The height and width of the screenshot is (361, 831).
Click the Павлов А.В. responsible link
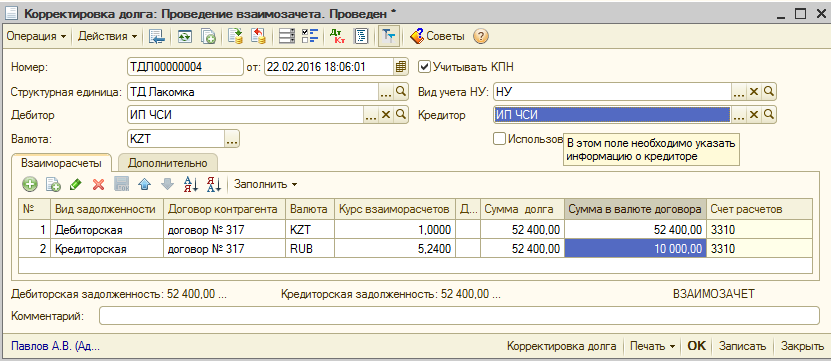point(55,346)
